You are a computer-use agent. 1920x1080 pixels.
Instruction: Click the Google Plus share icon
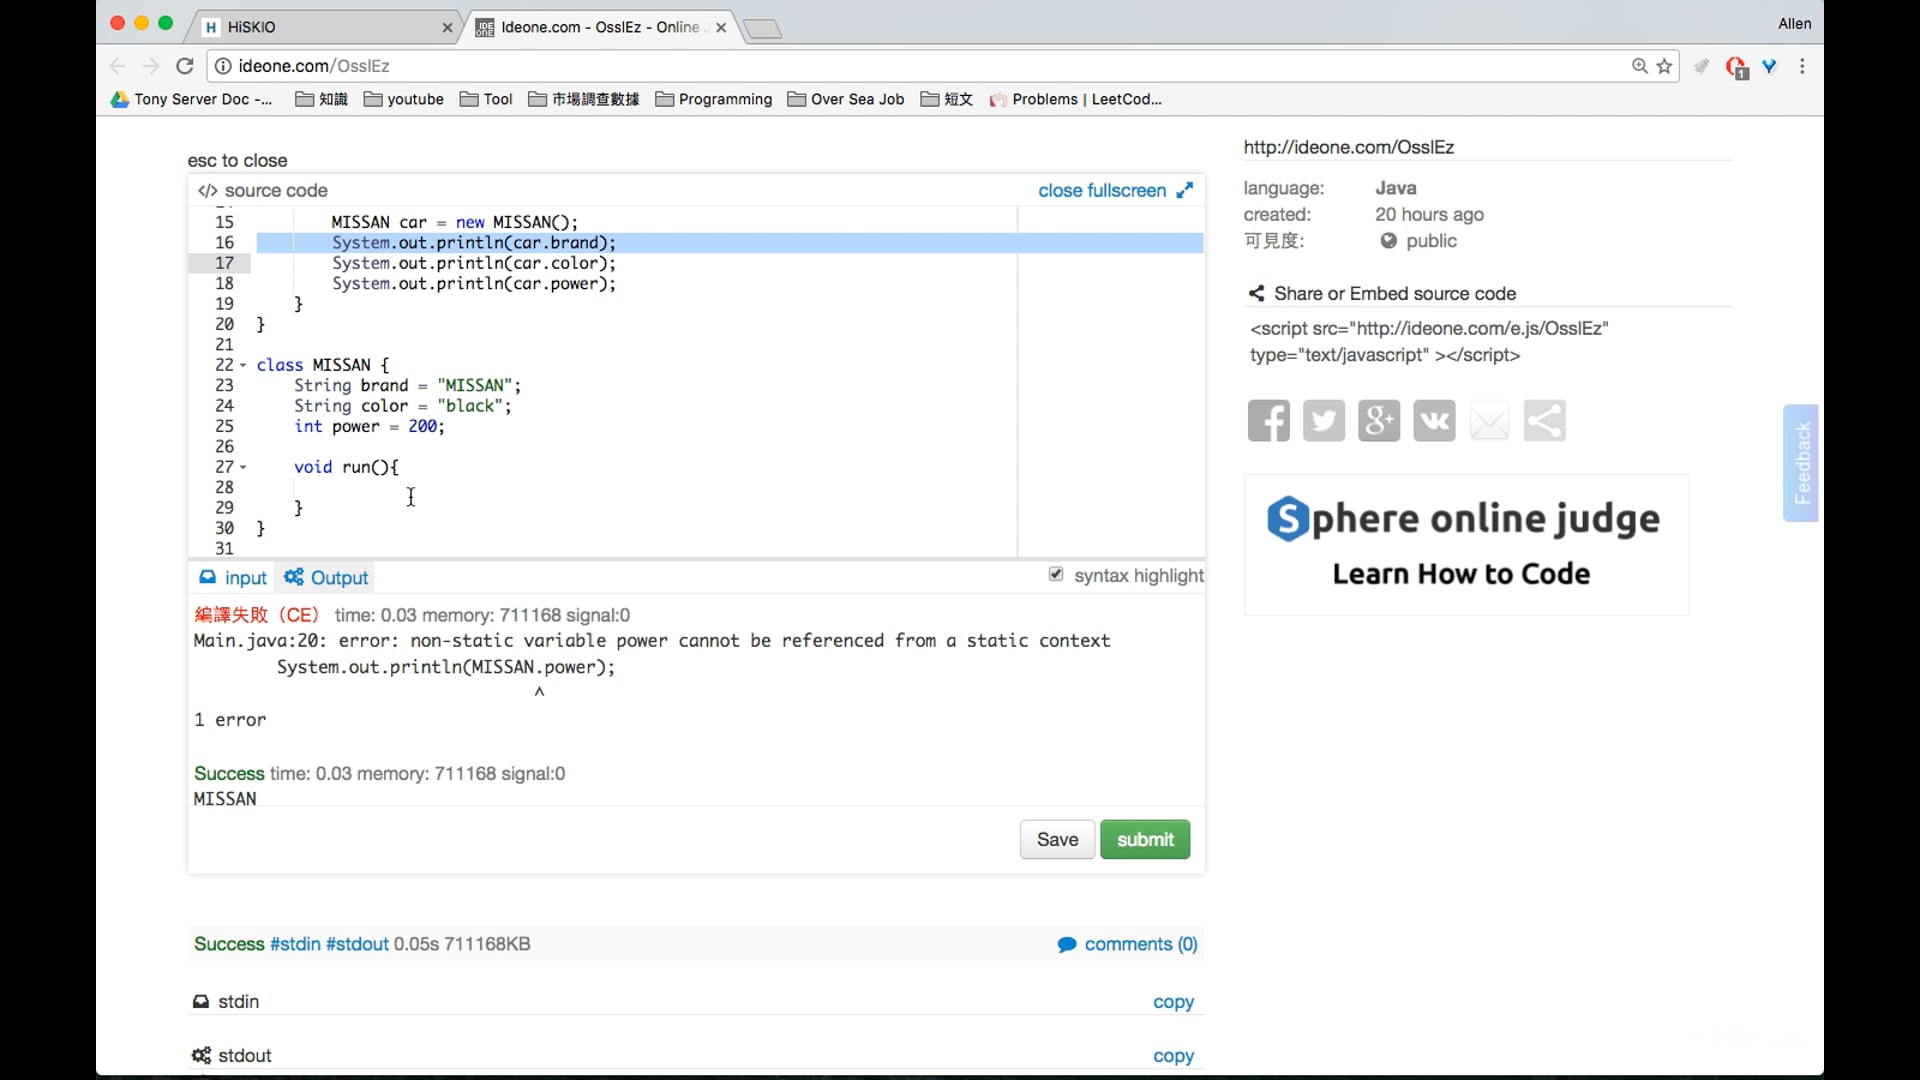click(1378, 421)
